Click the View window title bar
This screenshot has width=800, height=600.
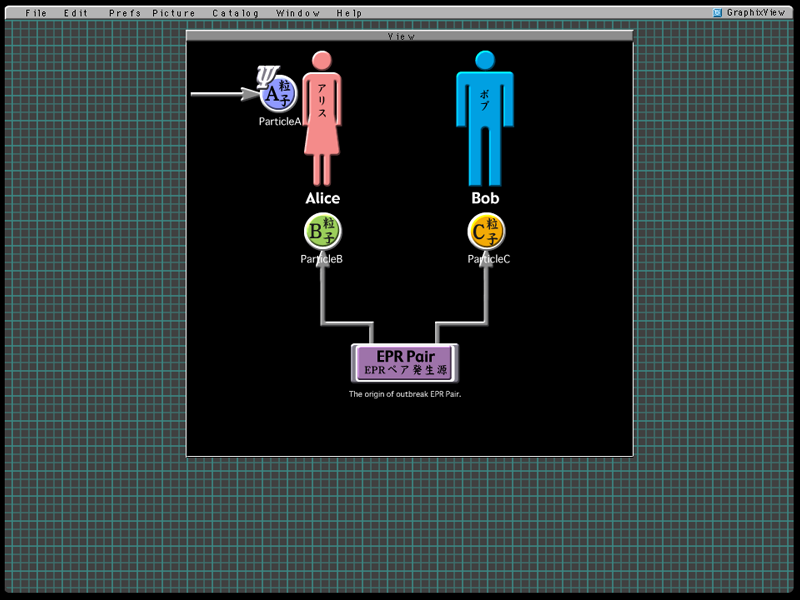point(409,36)
